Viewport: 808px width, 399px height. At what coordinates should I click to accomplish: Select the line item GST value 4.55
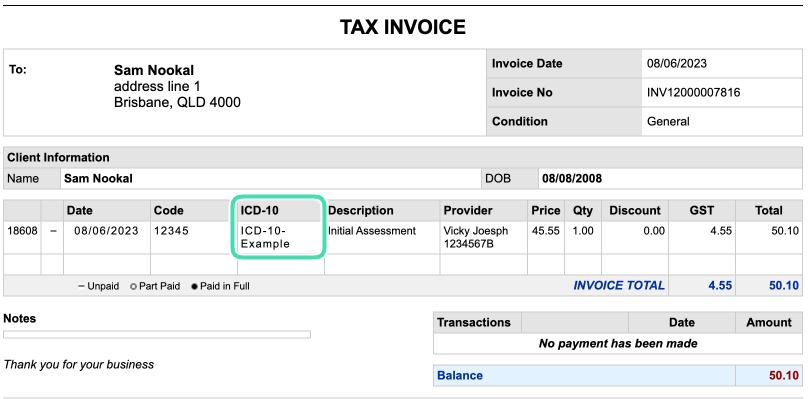[x=721, y=231]
